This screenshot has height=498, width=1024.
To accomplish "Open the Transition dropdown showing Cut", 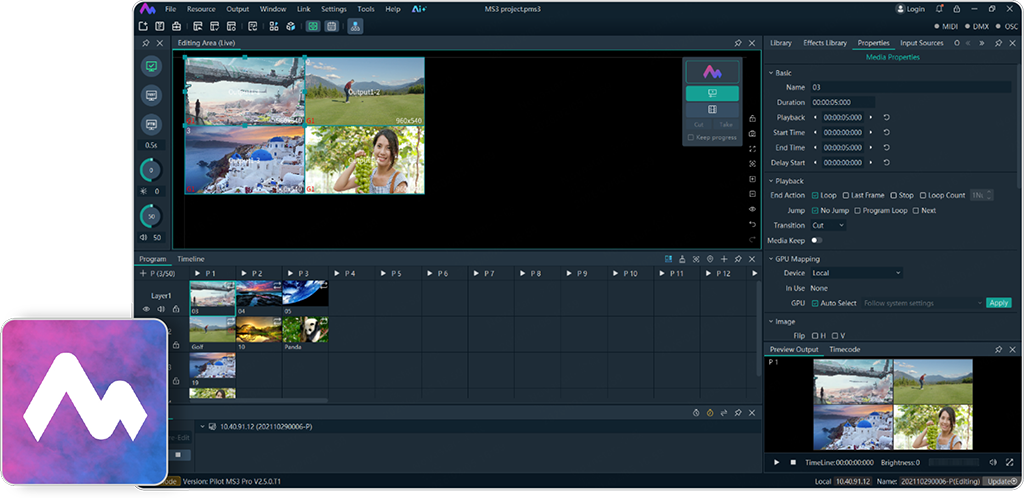I will tap(828, 226).
